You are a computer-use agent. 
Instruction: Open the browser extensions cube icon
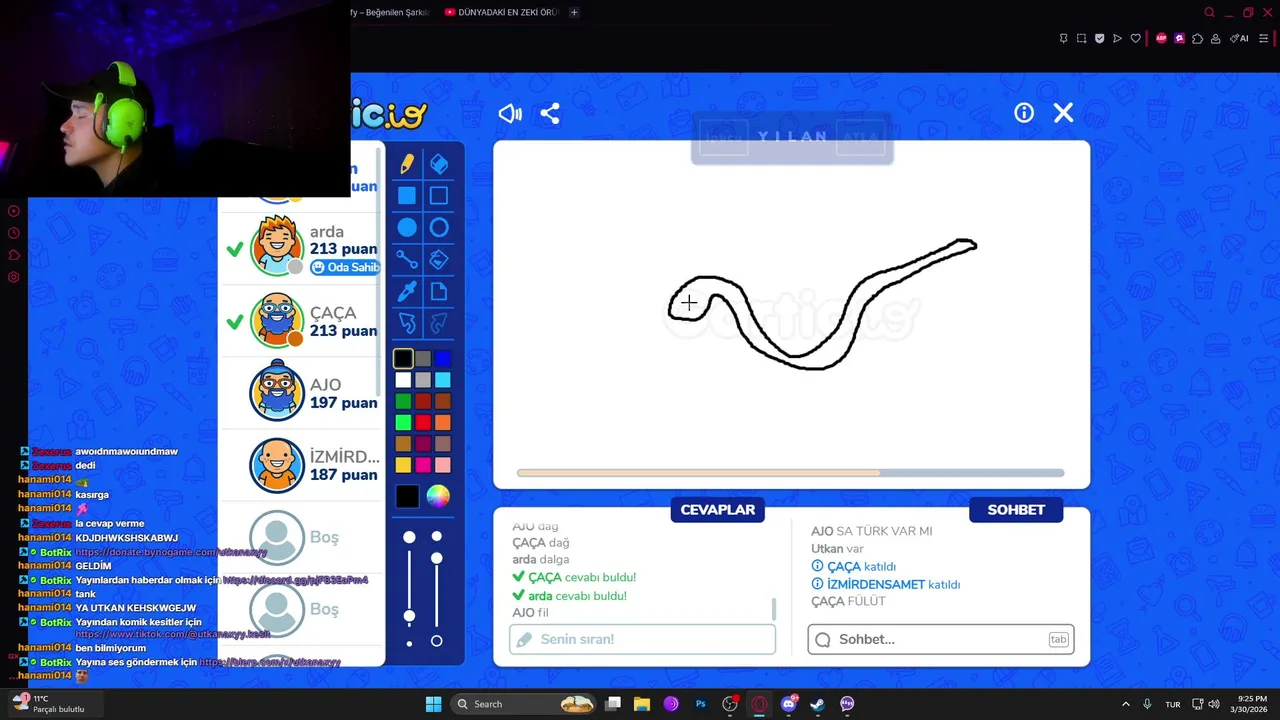pyautogui.click(x=1197, y=38)
